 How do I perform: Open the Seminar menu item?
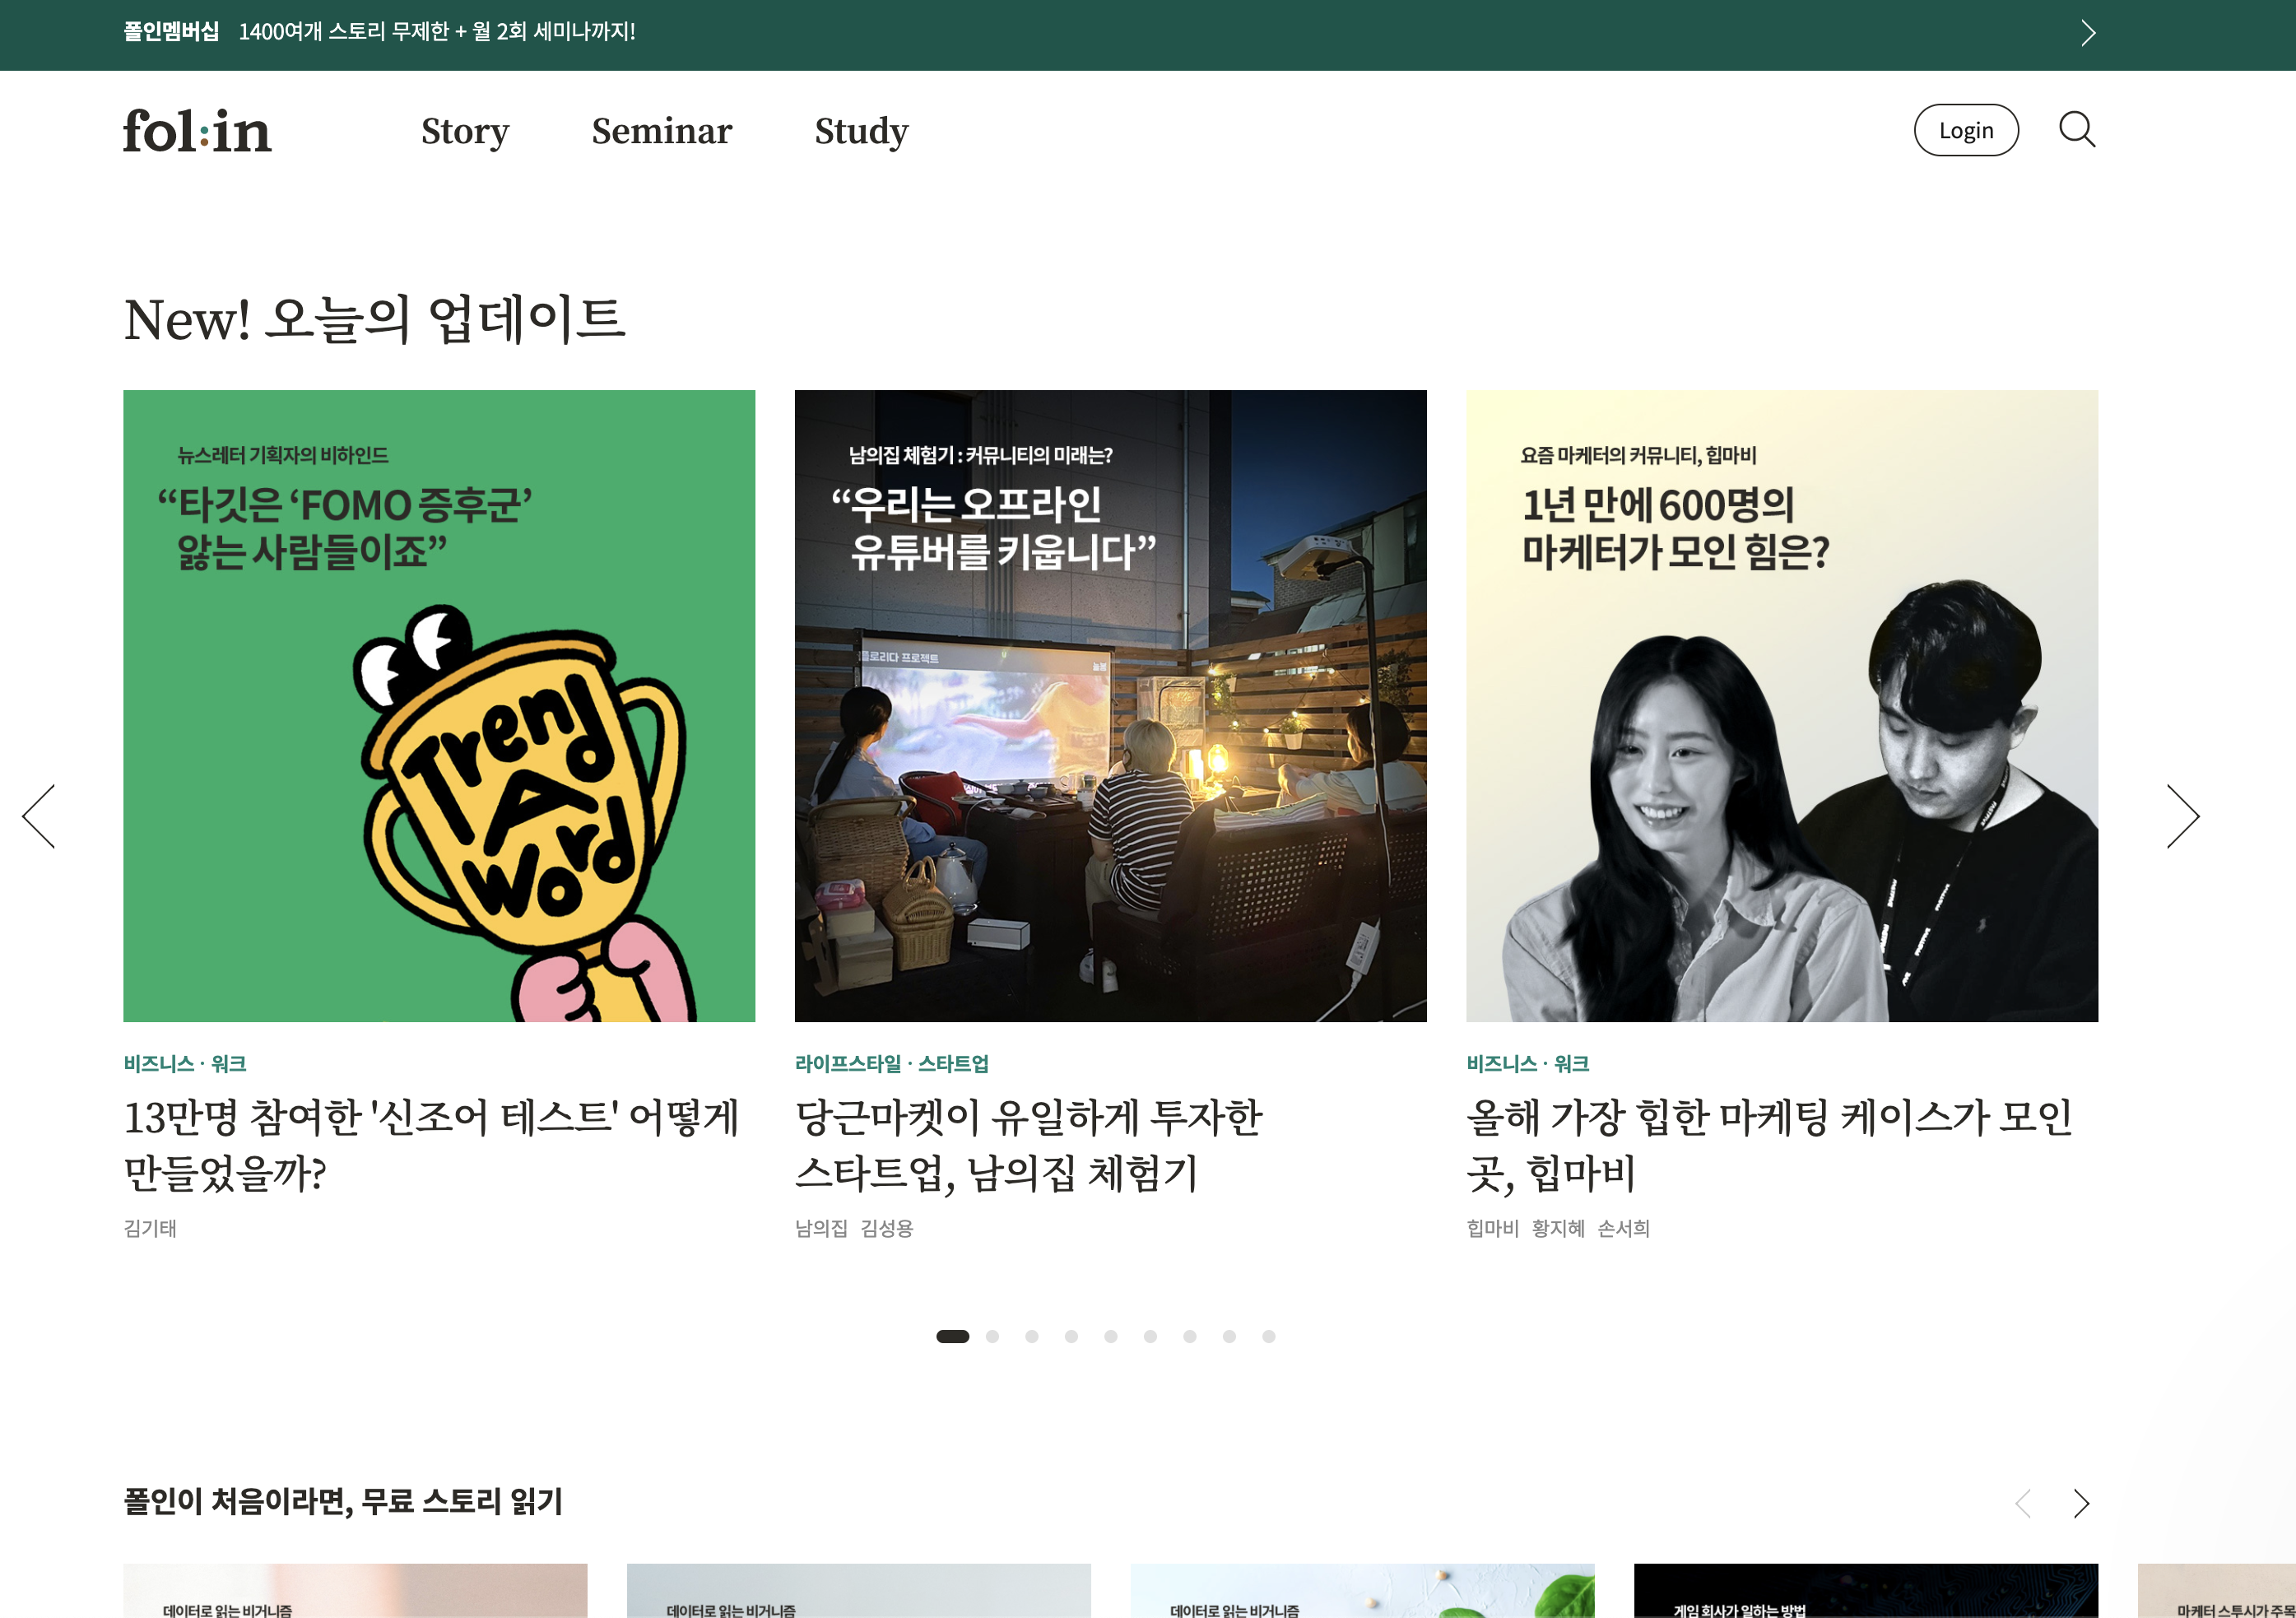[x=661, y=131]
